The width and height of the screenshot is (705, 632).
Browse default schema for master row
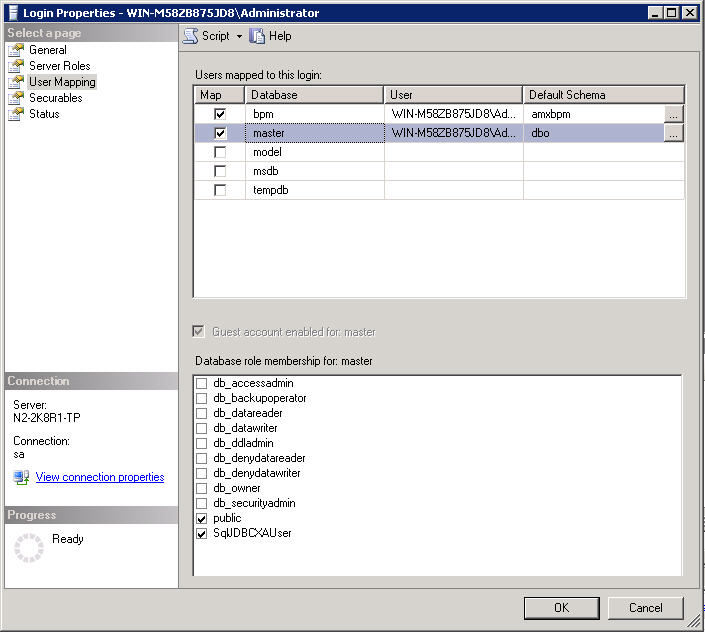point(673,133)
